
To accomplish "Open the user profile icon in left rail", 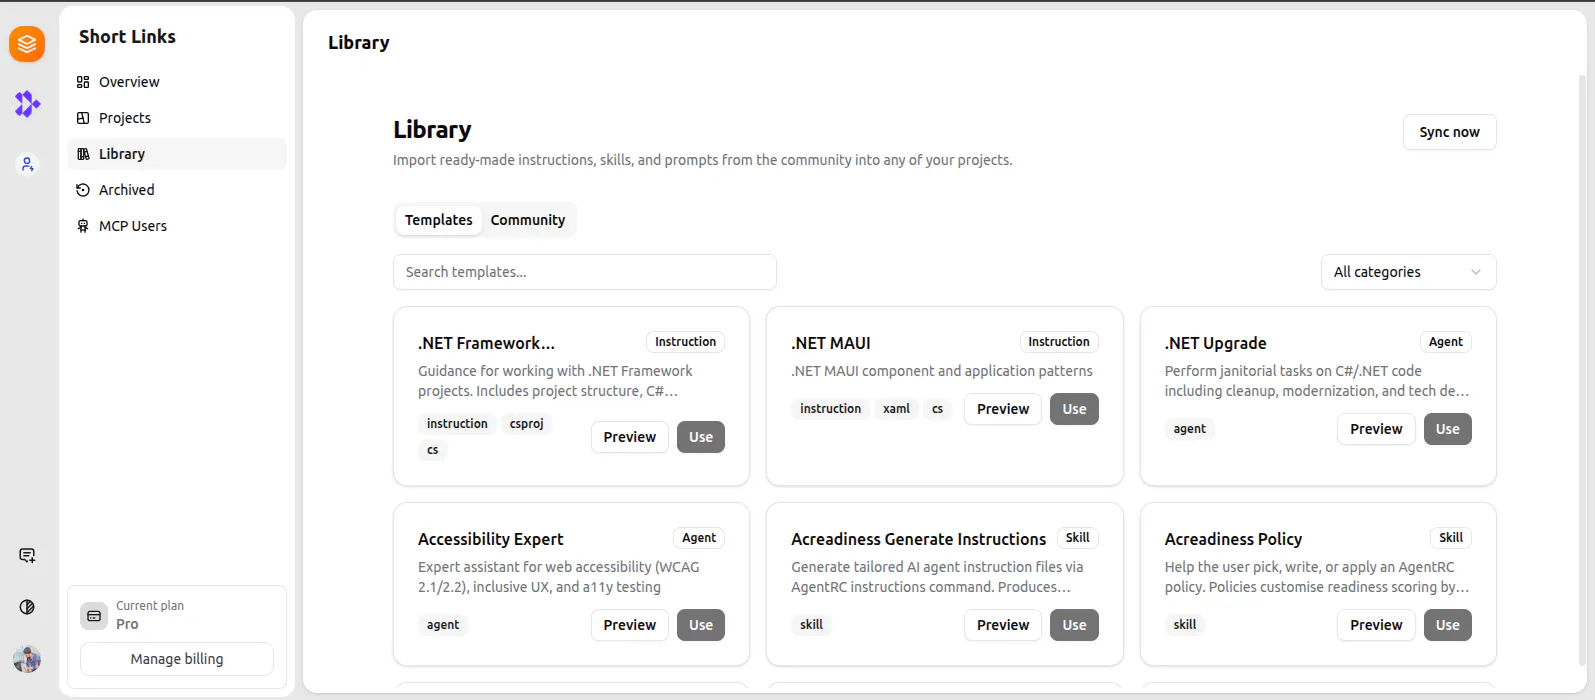I will coord(27,164).
